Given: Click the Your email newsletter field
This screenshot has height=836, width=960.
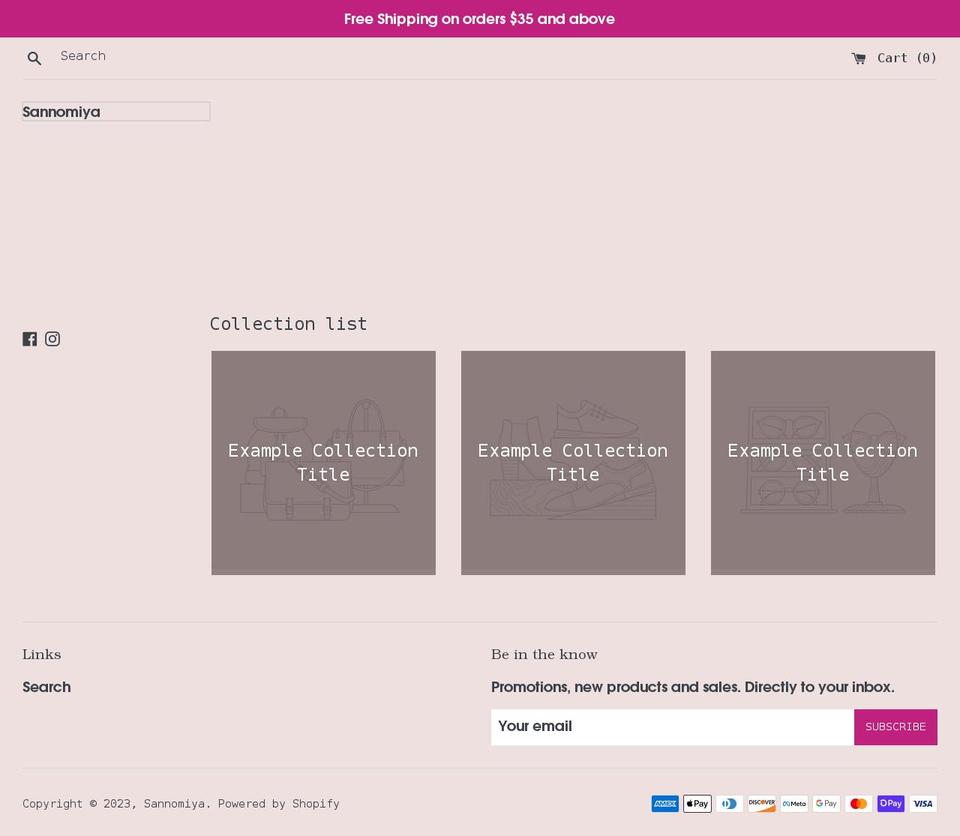Looking at the screenshot, I should click(672, 727).
